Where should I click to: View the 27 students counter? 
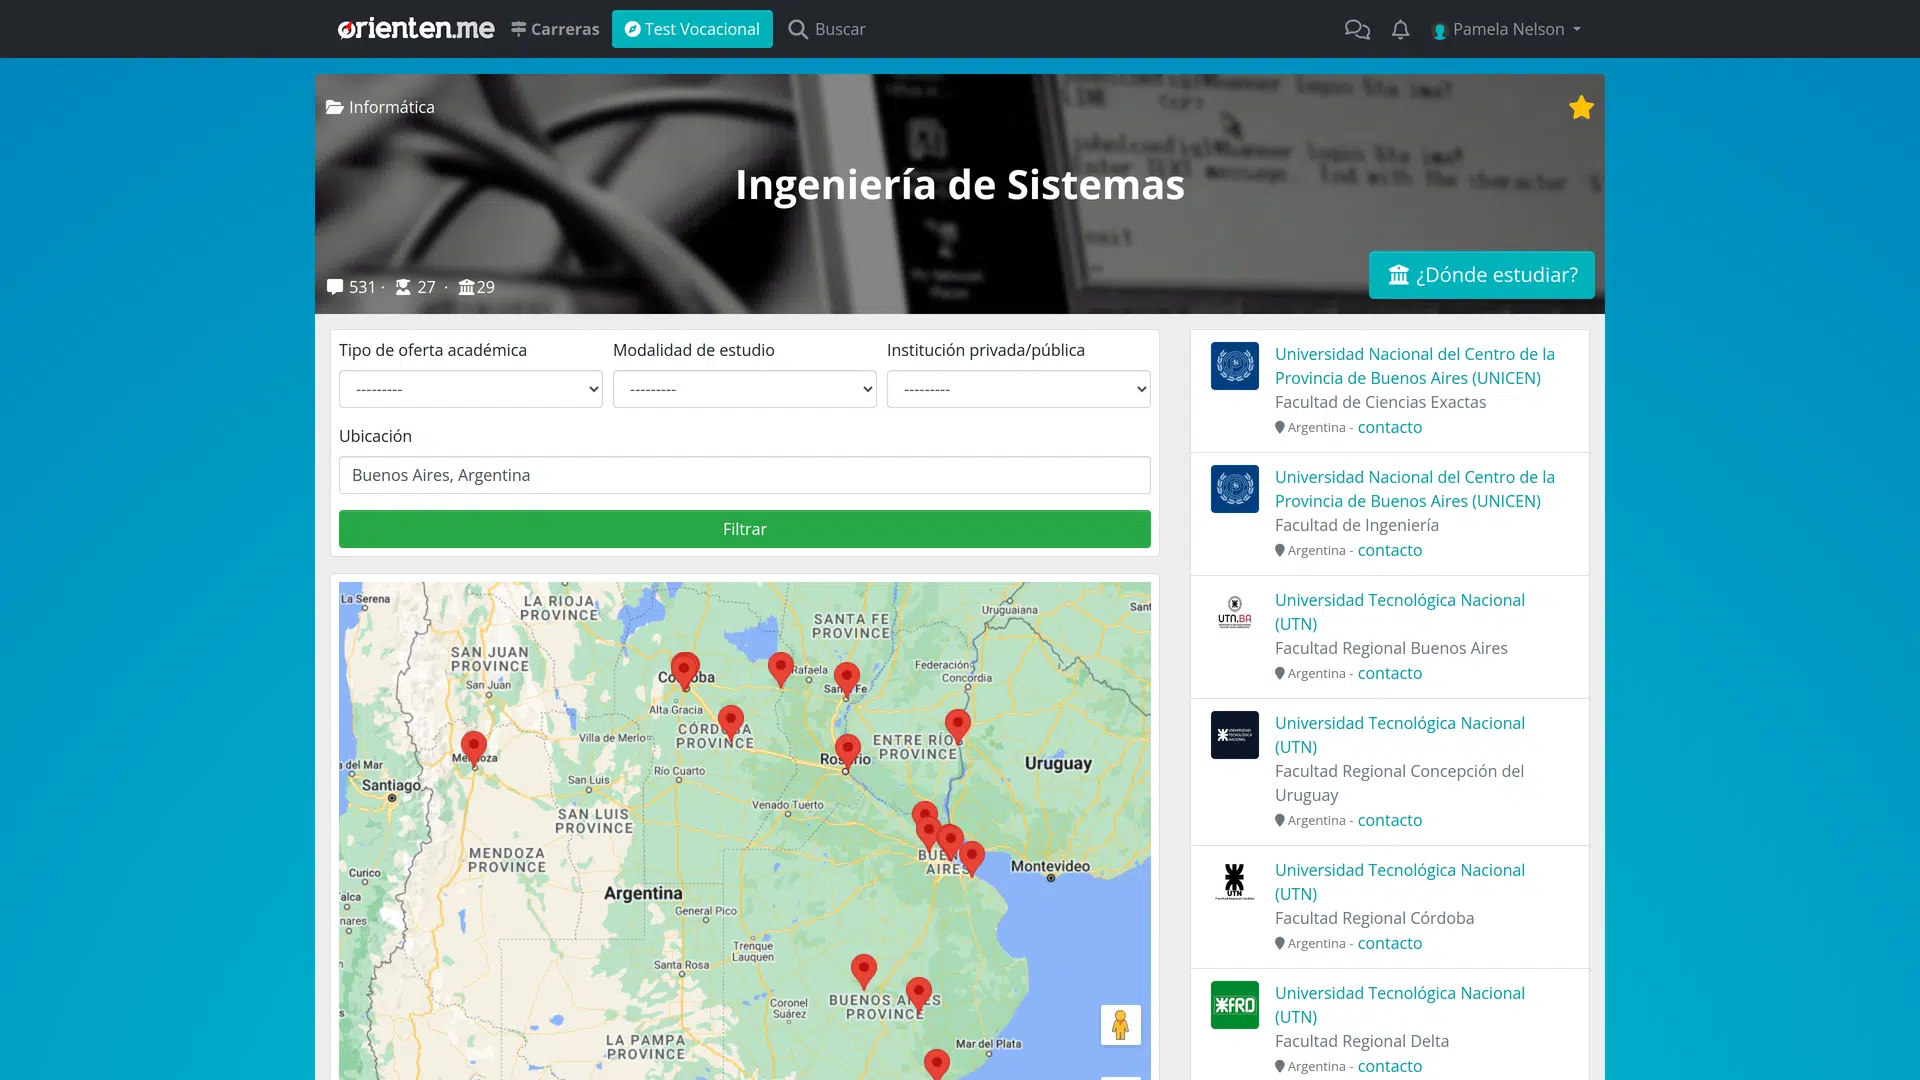pos(415,287)
